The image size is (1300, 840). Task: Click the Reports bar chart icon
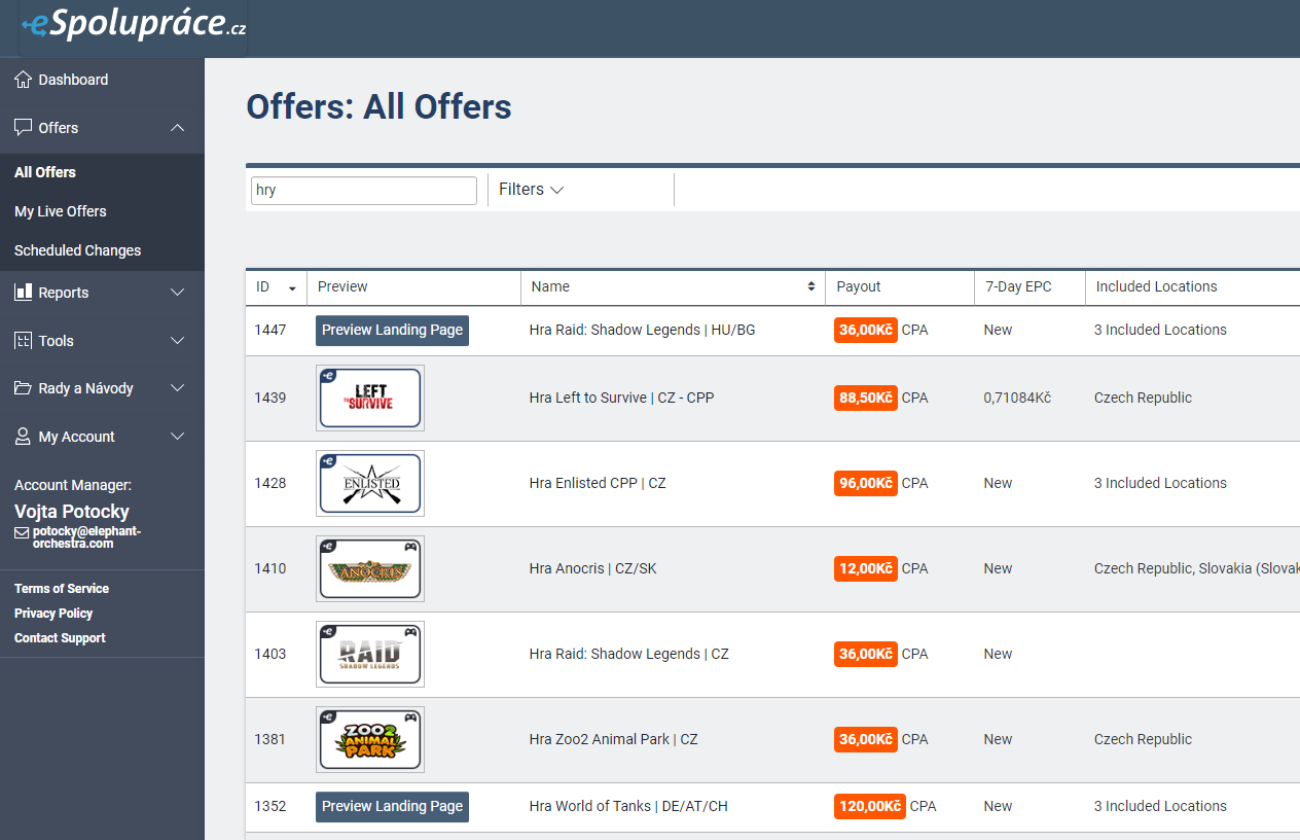[23, 292]
